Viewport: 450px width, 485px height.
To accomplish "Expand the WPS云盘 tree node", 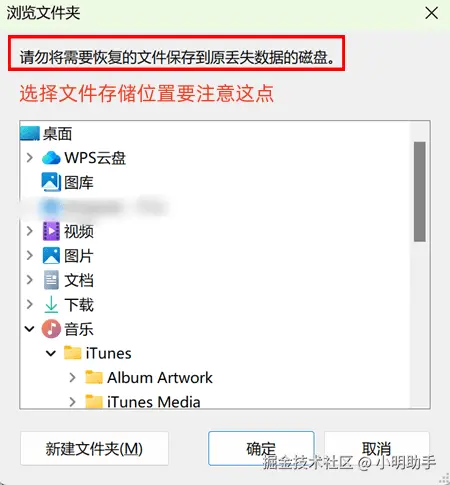I will [30, 158].
